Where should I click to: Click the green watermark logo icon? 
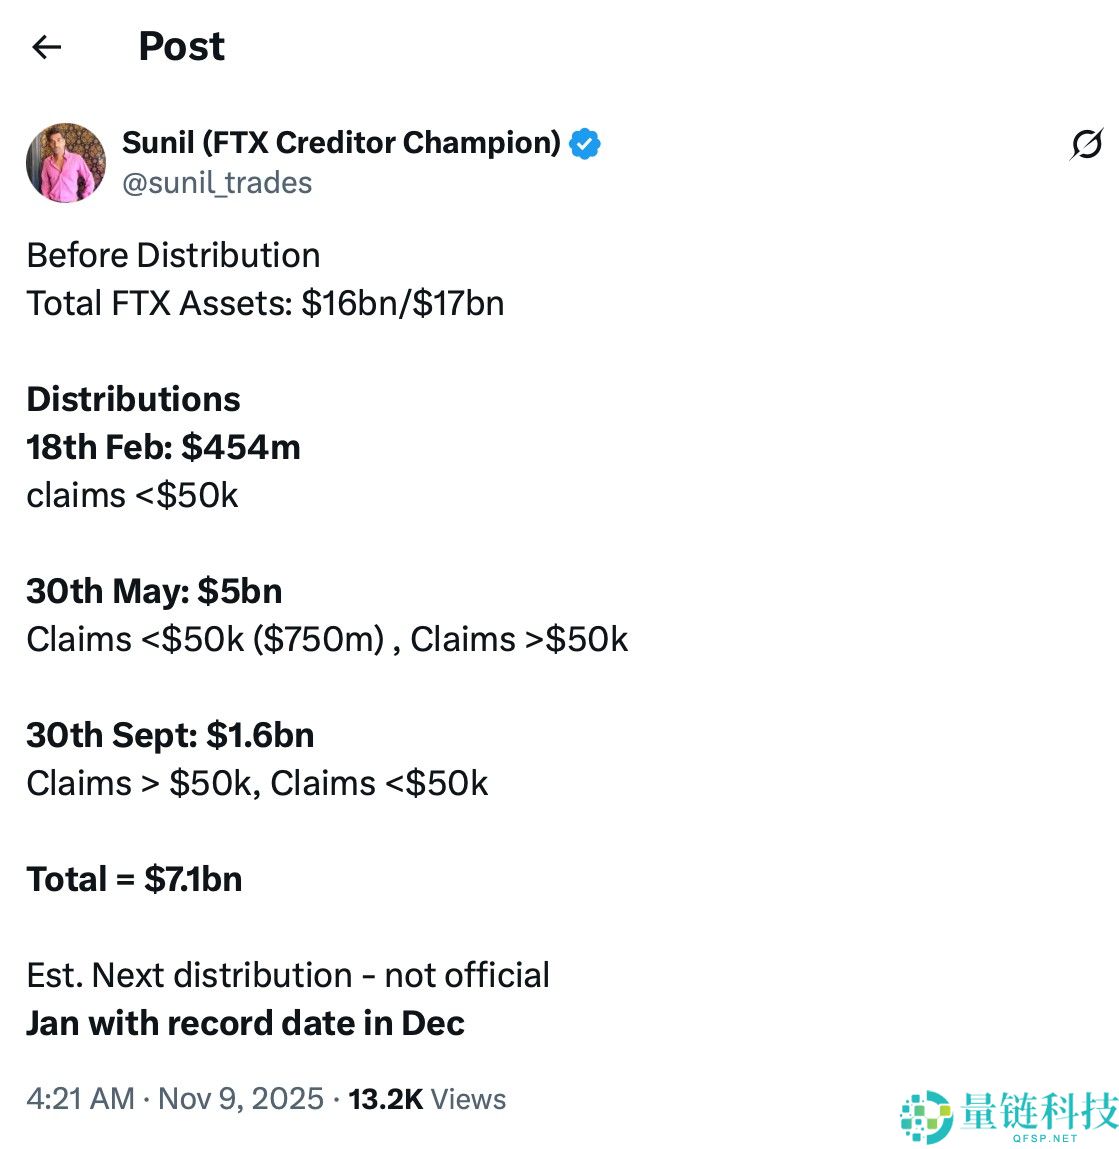926,1116
